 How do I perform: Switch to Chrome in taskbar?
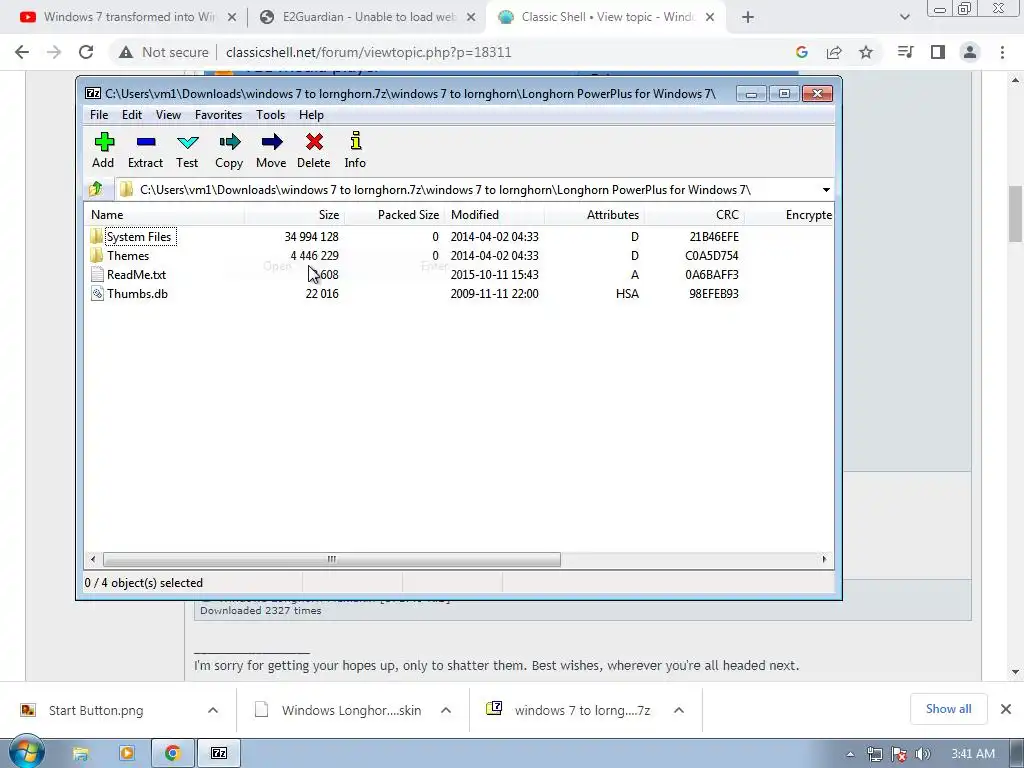[x=172, y=754]
